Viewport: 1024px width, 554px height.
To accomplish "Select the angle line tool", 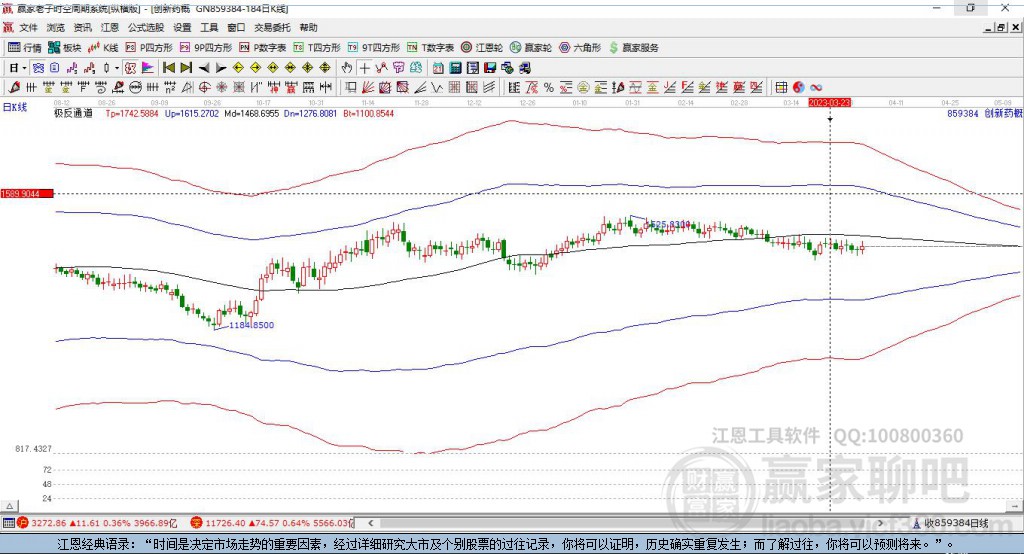I will point(420,87).
